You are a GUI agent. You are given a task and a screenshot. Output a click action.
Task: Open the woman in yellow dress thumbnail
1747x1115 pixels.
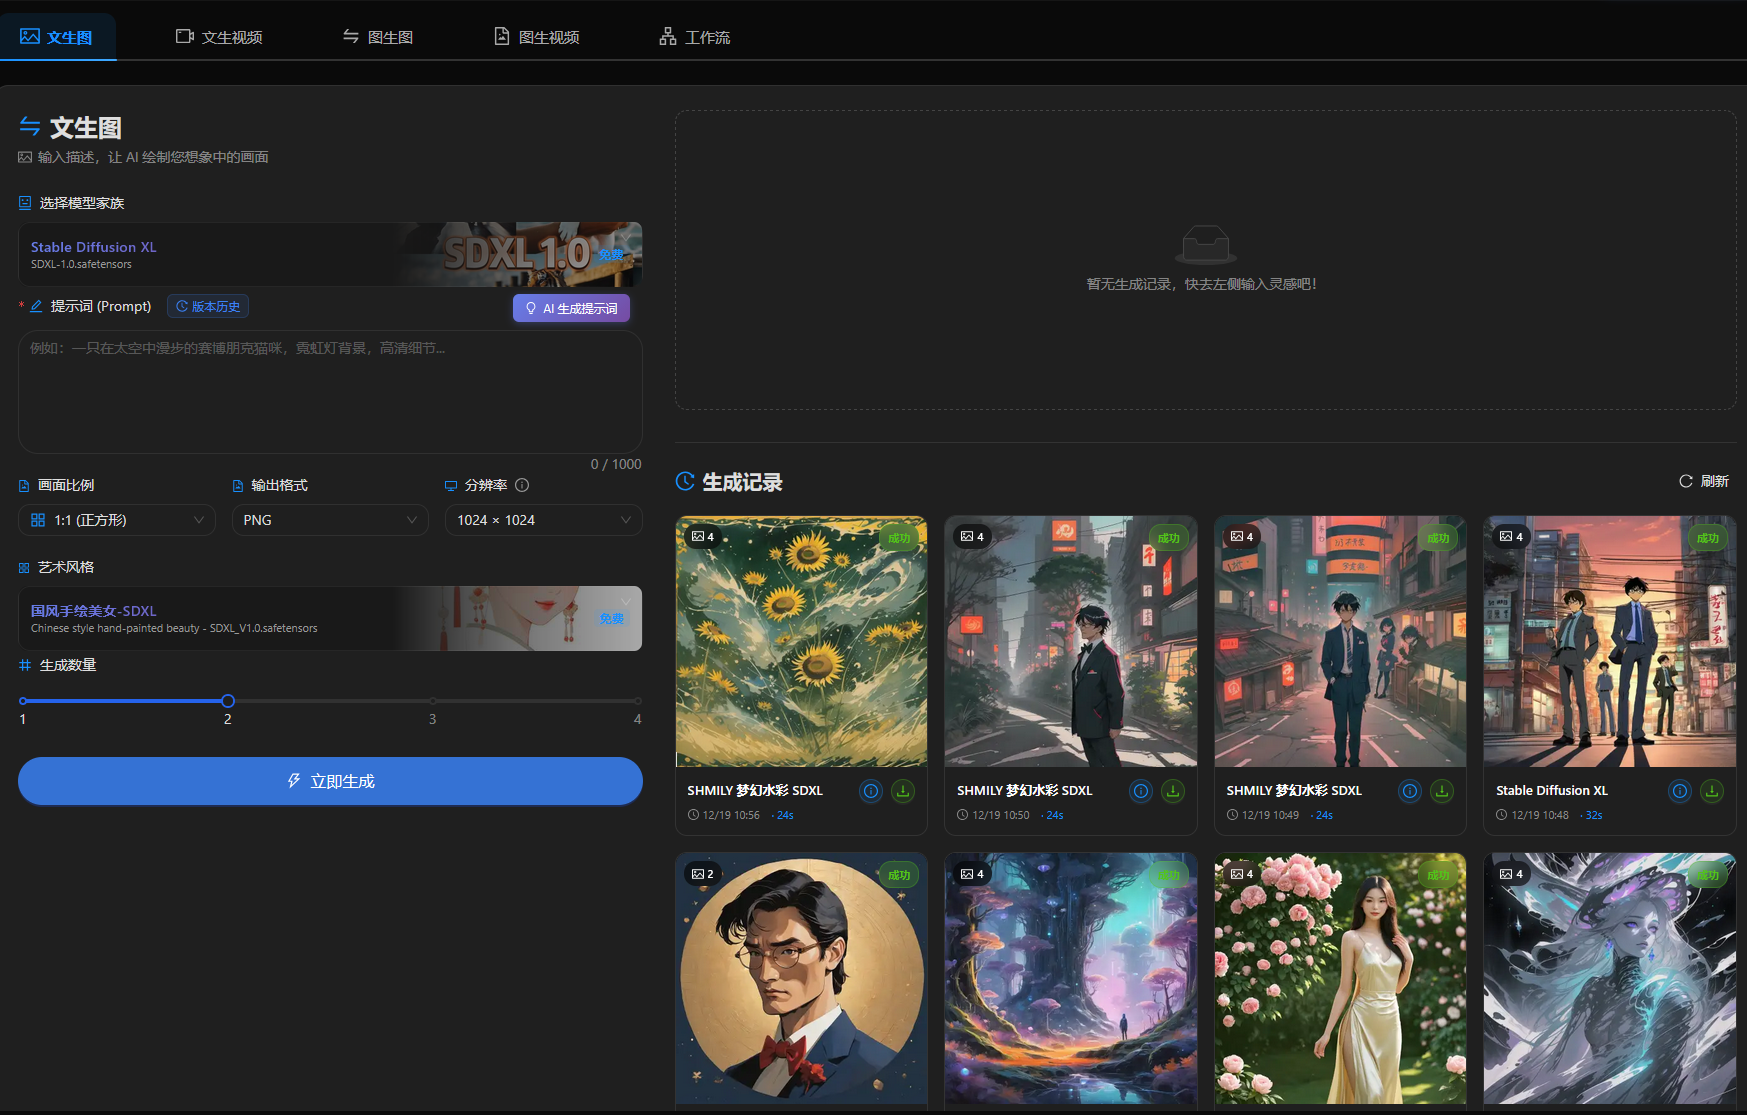point(1340,978)
